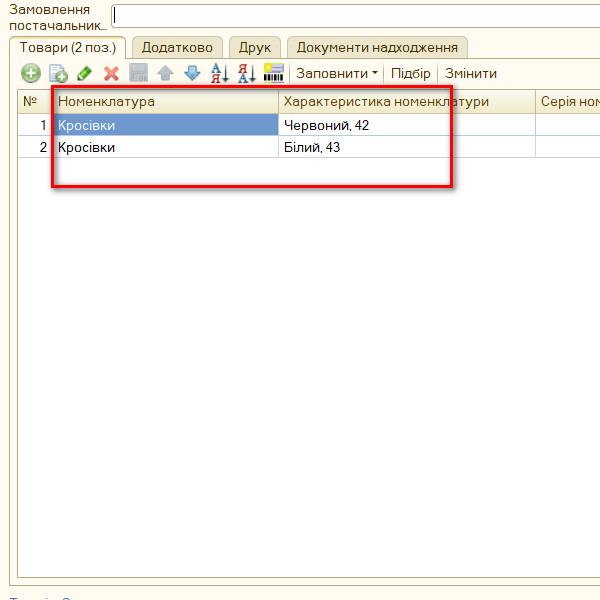Open the Друк tab
Screen dimensions: 600x600
[x=255, y=48]
